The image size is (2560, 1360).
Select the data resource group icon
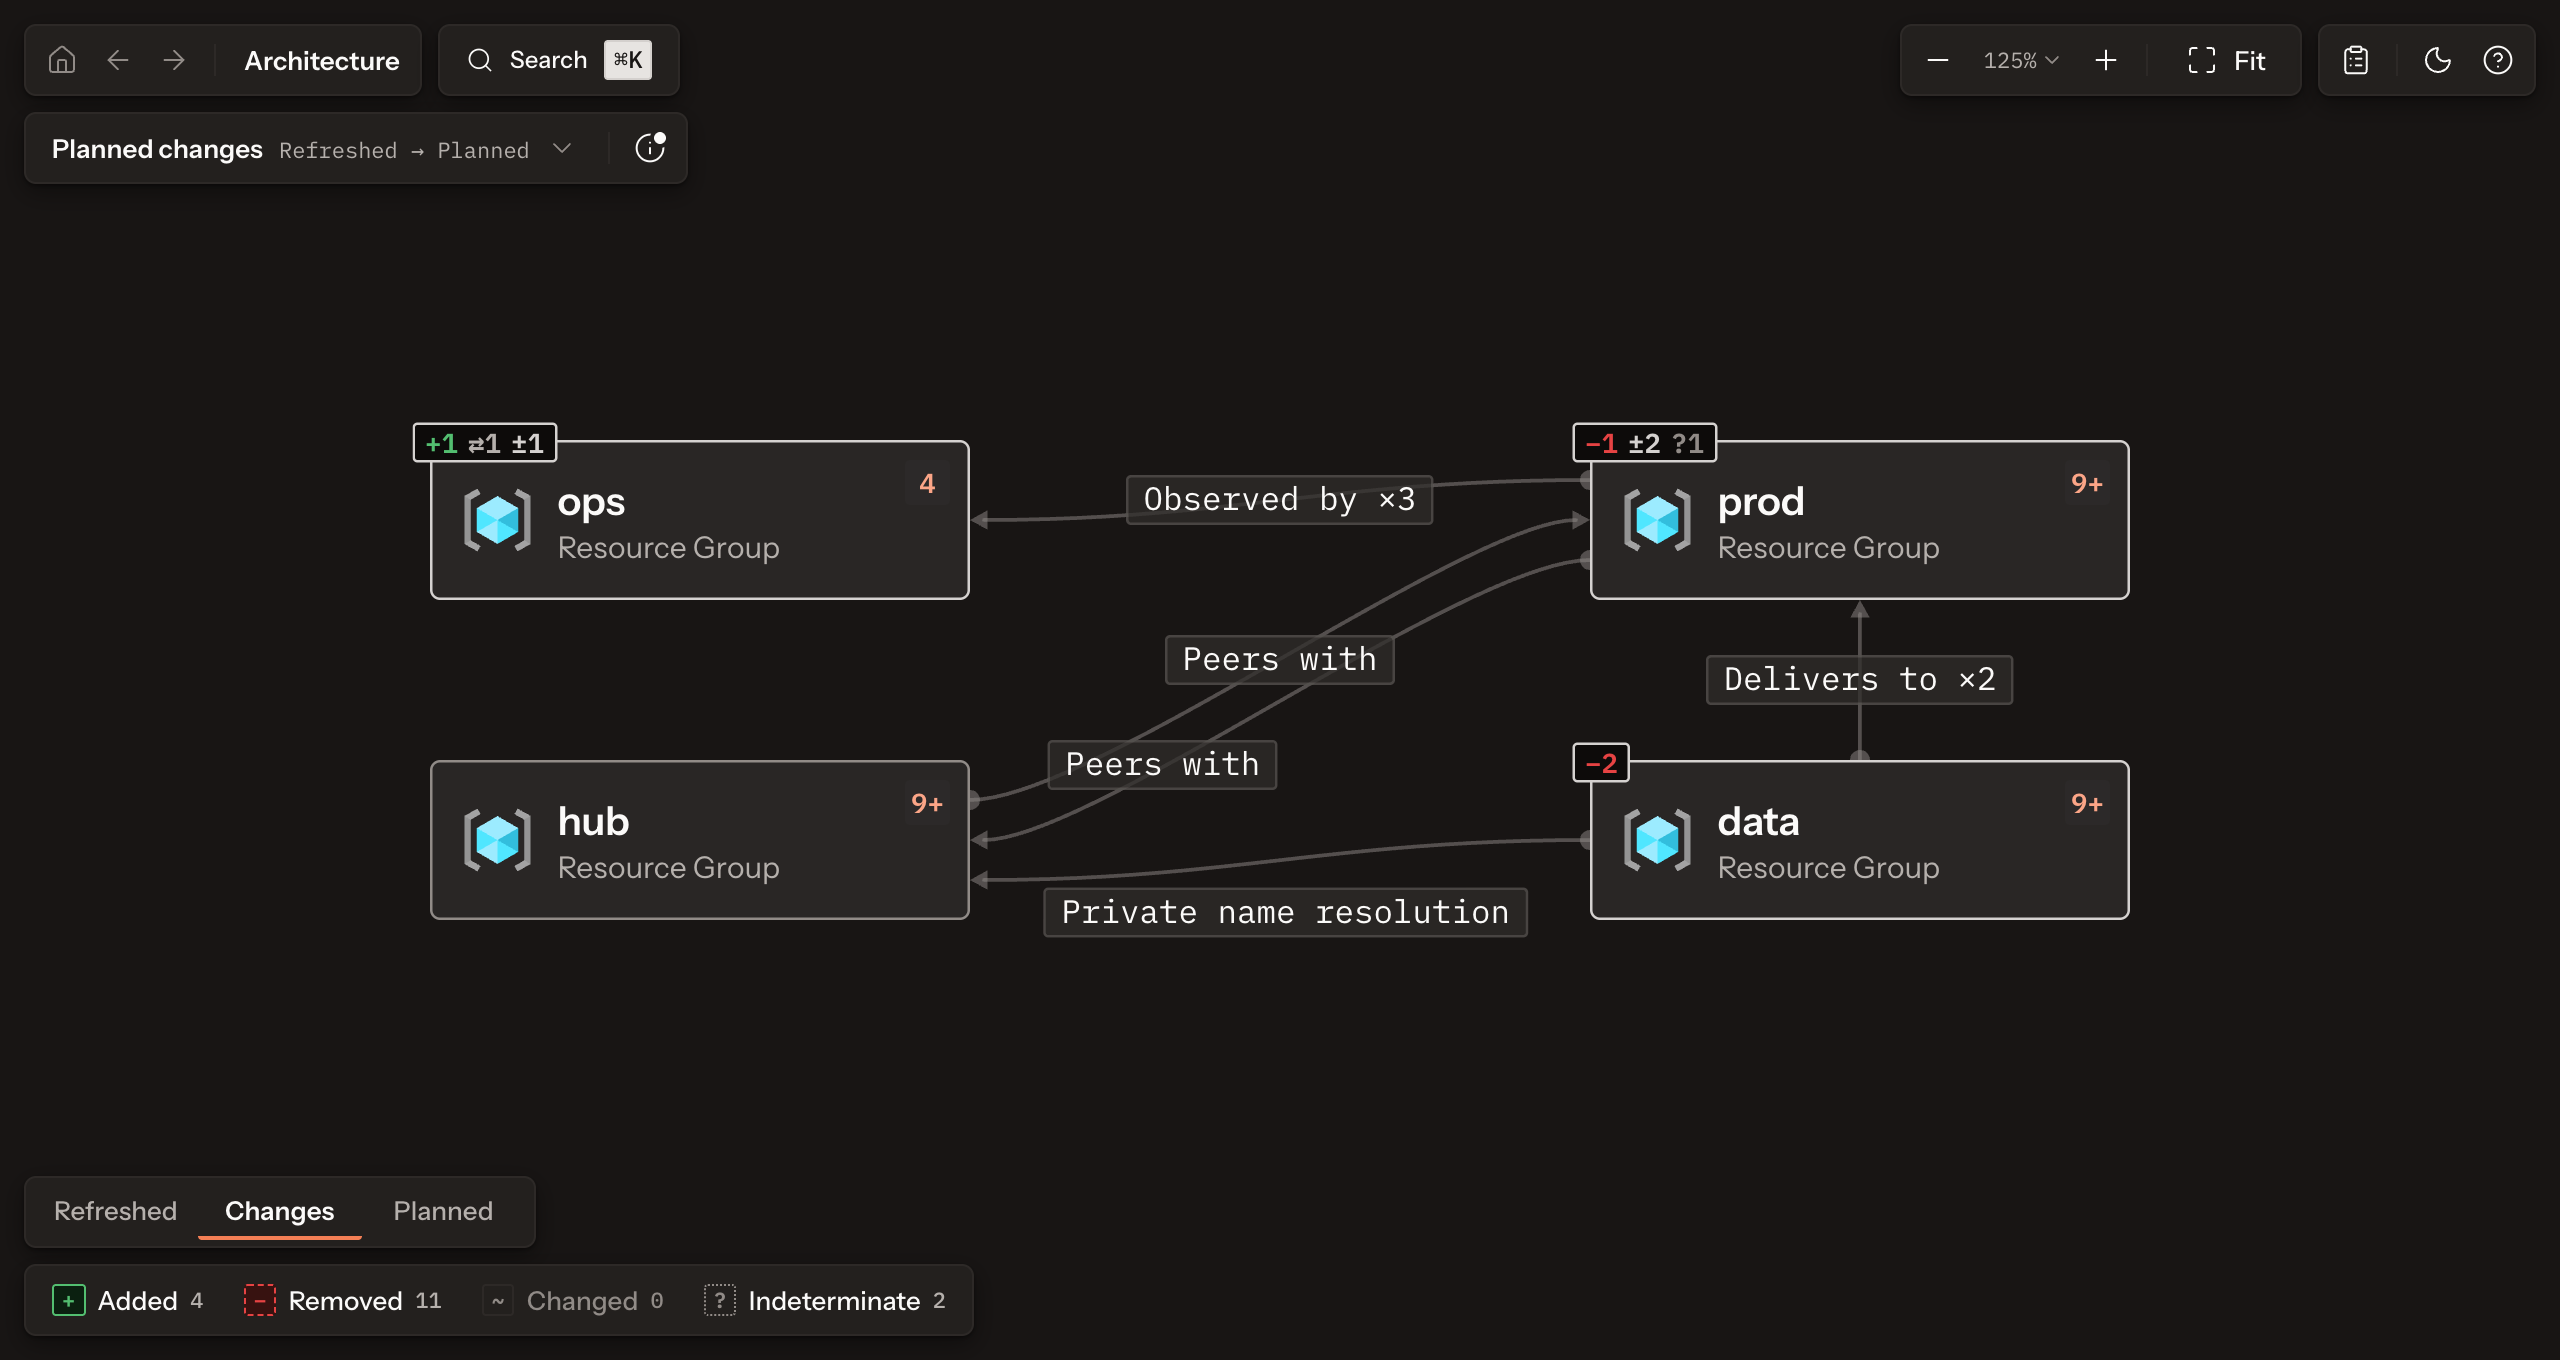1657,840
